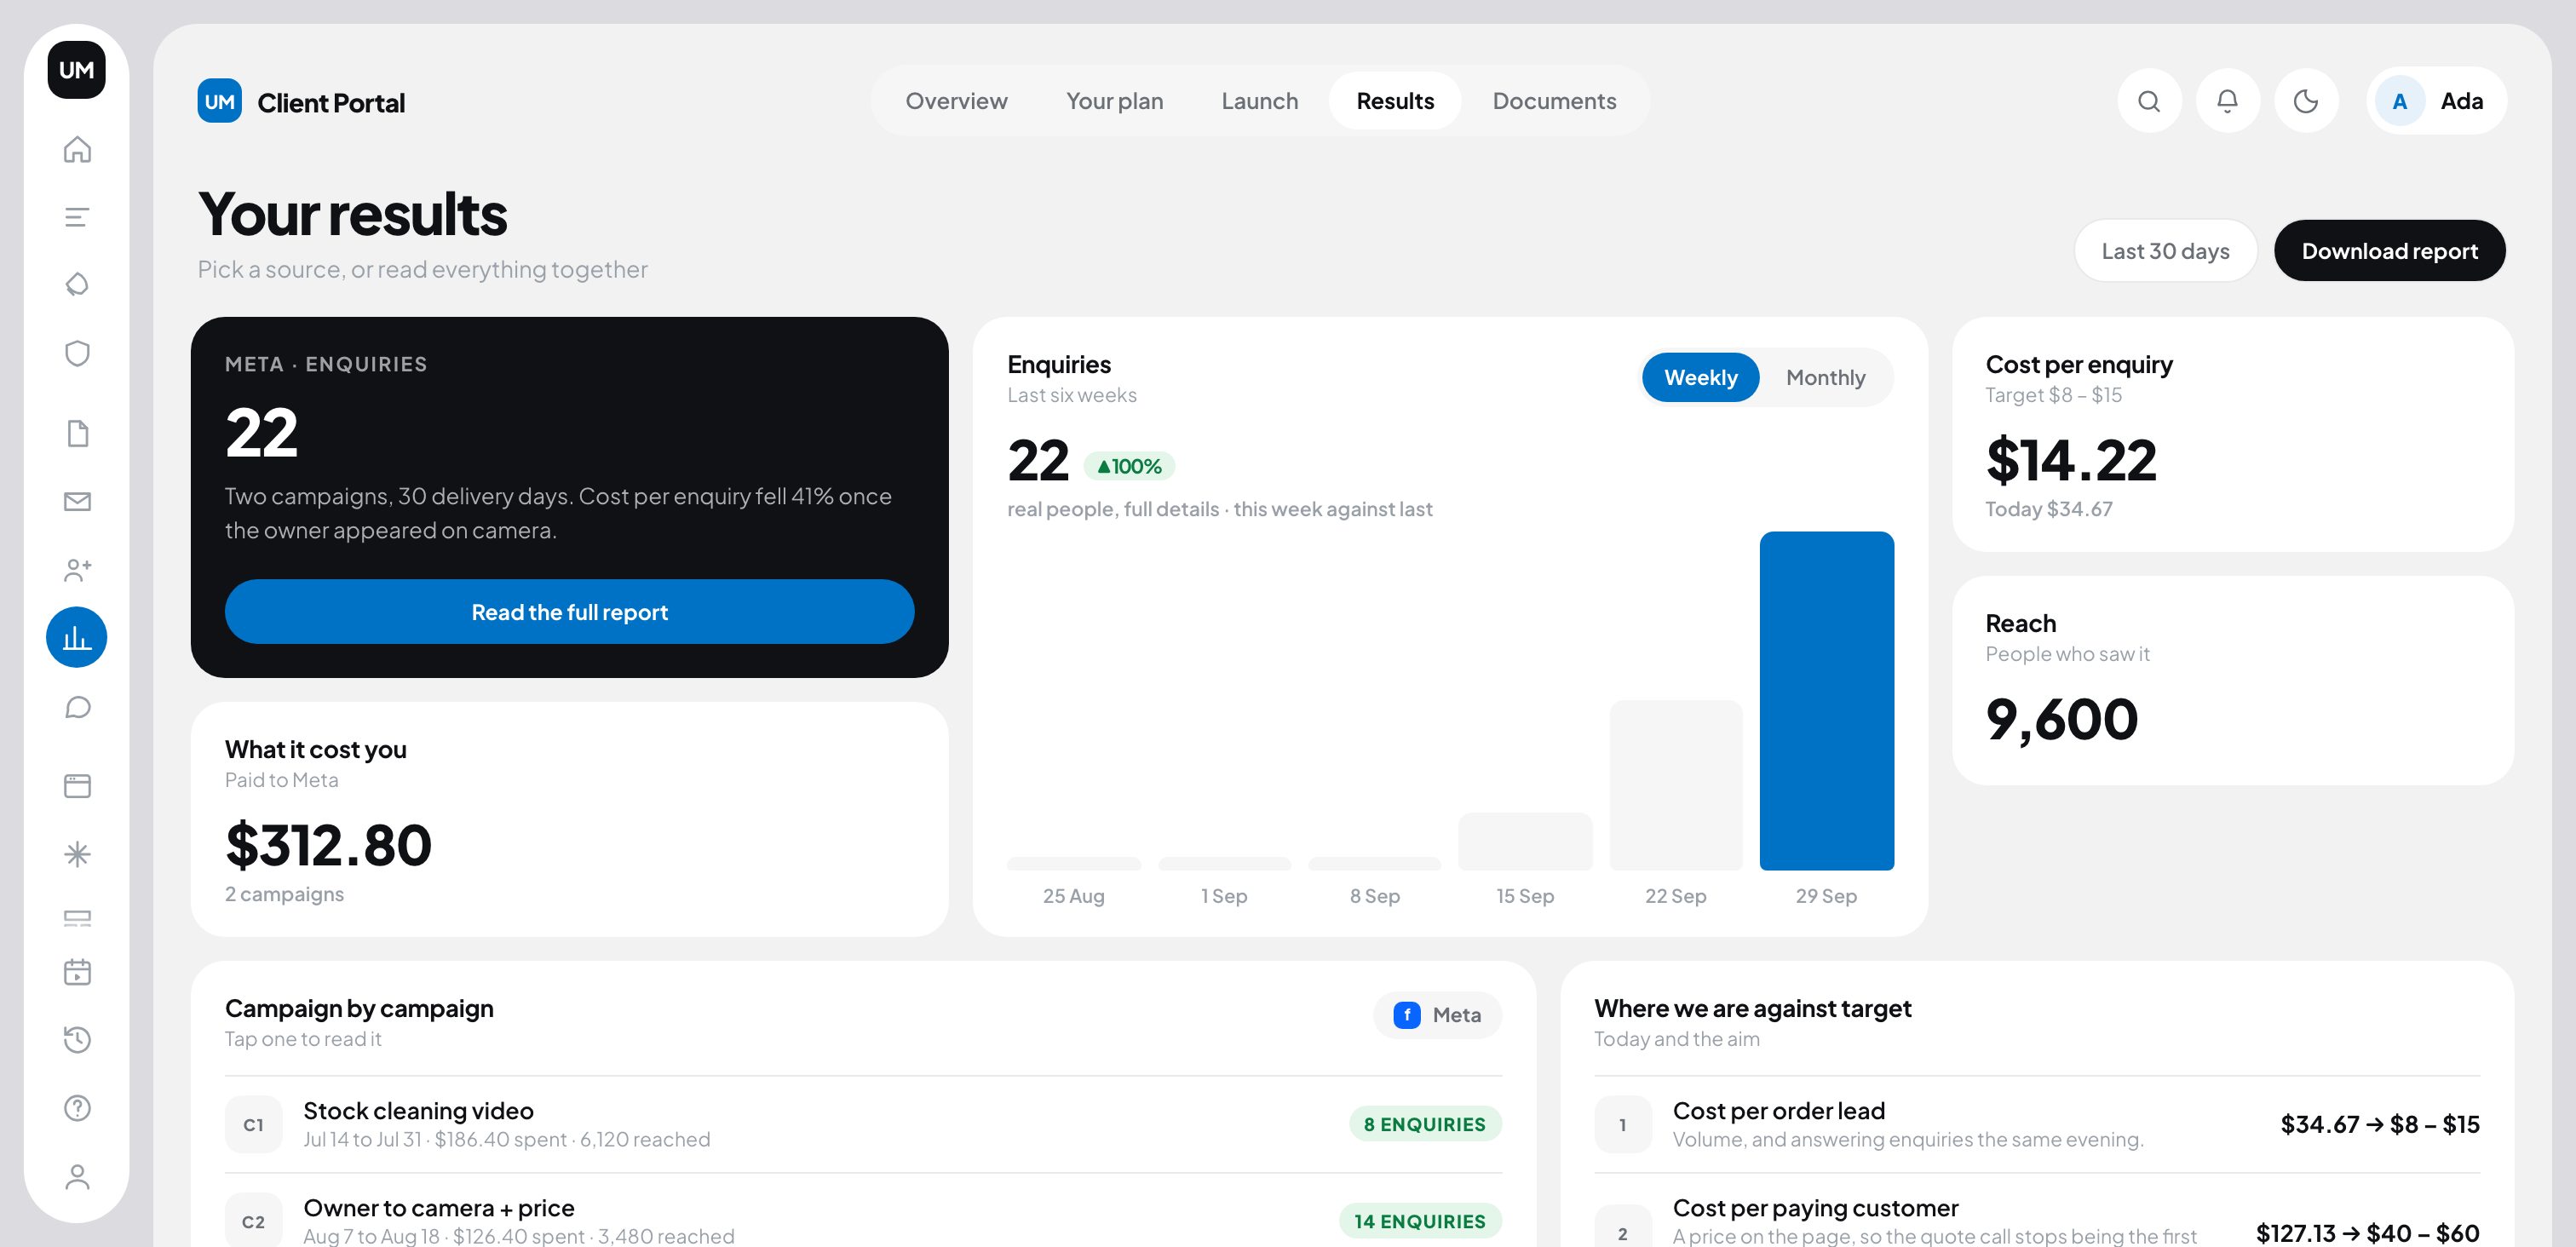Screen dimensions: 2576x1247
Task: Open the Stock cleaning video campaign row
Action: pyautogui.click(x=863, y=1124)
